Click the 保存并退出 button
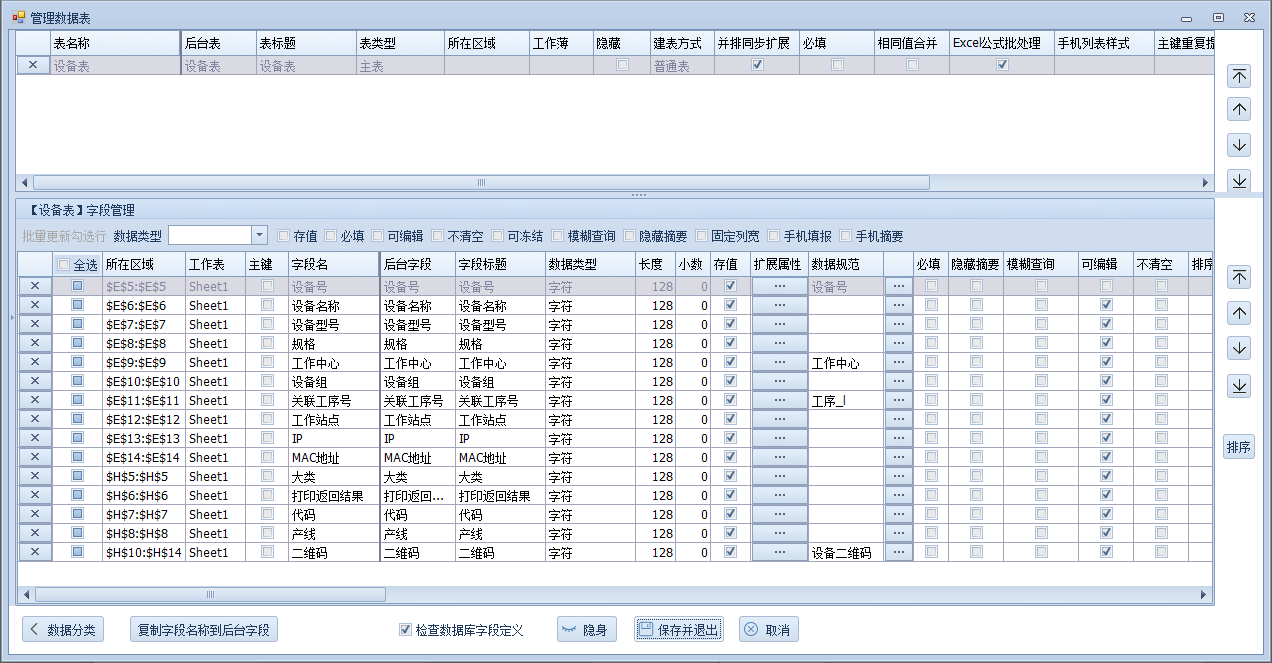 [678, 630]
